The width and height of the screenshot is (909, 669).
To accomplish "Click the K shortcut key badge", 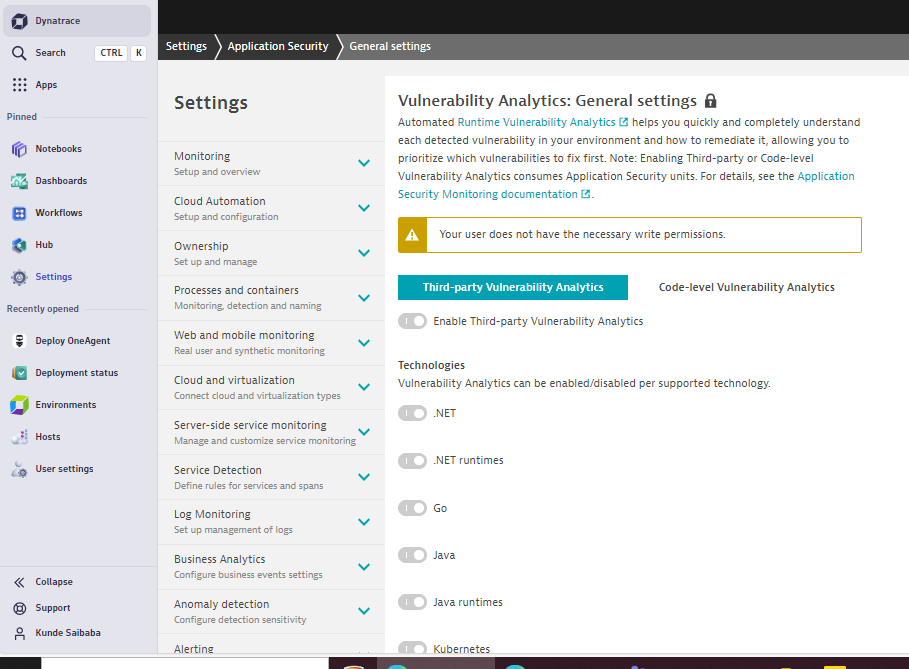I will click(x=139, y=53).
